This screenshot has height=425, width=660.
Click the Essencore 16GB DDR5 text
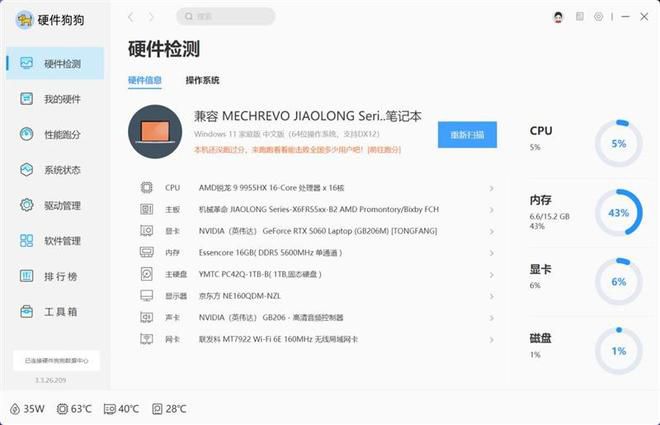270,252
